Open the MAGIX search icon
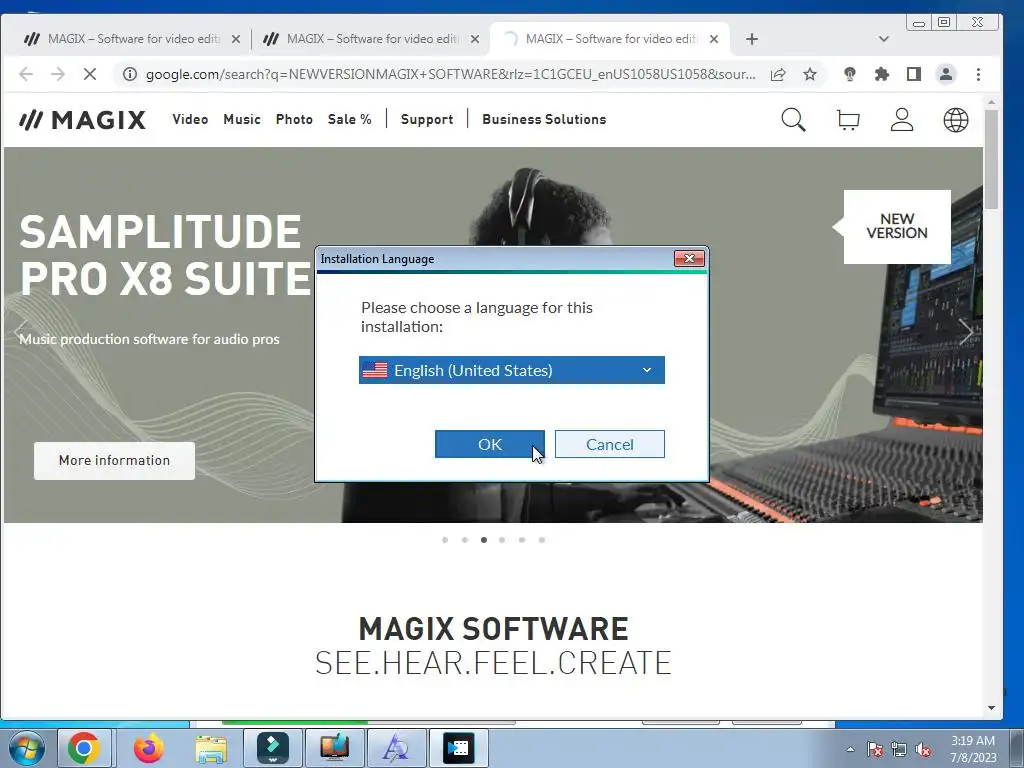This screenshot has width=1024, height=768. pos(793,120)
